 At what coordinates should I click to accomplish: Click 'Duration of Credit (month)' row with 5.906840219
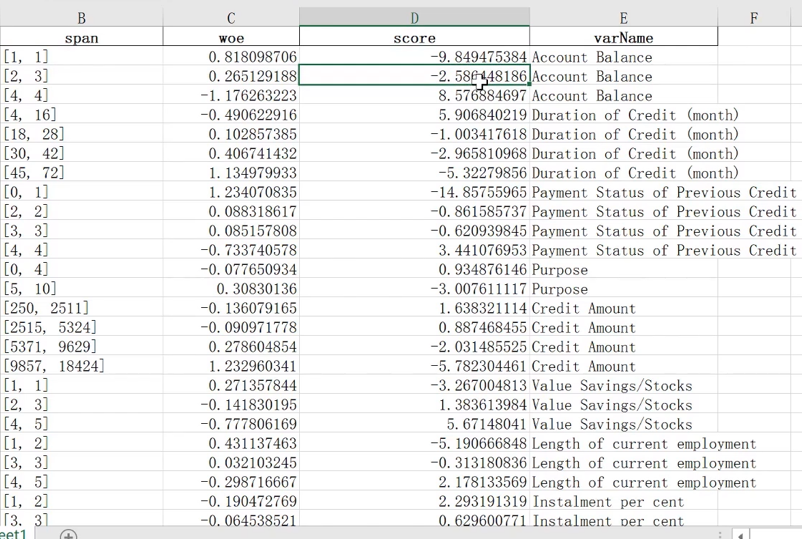(635, 115)
